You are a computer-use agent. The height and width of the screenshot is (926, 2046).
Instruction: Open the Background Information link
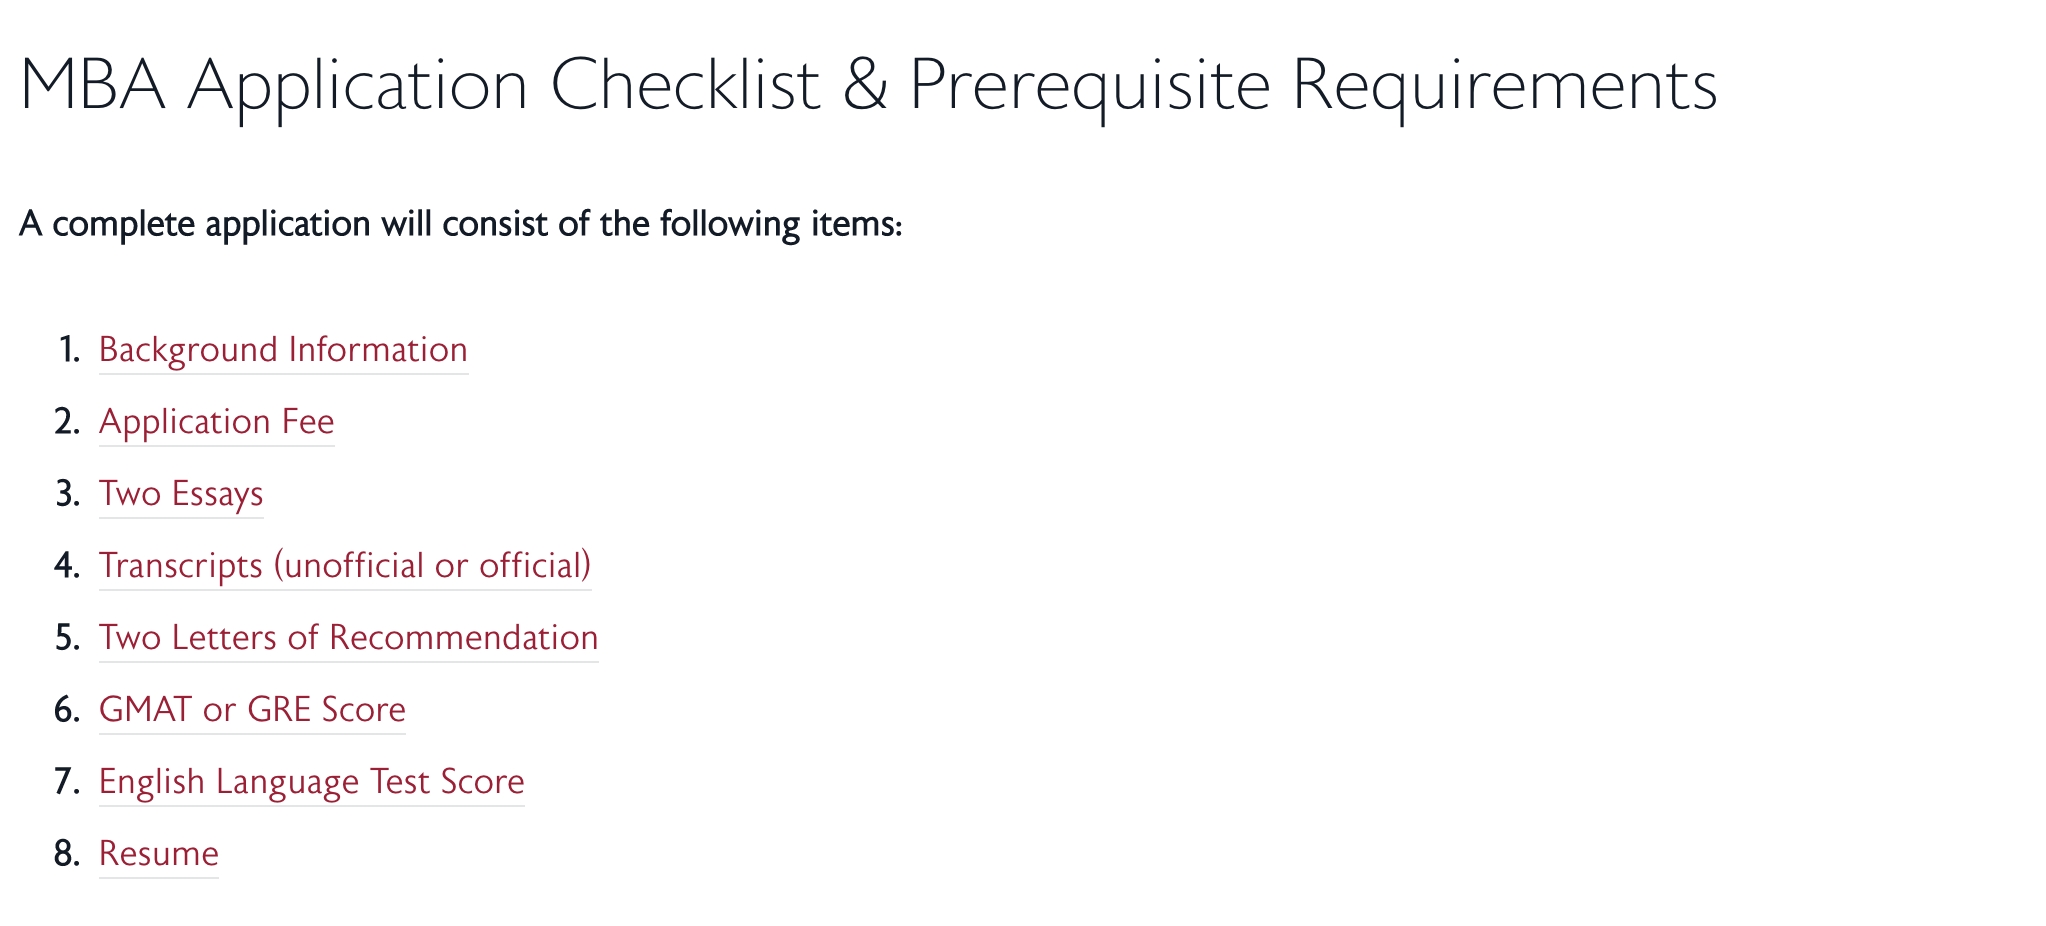(x=283, y=350)
